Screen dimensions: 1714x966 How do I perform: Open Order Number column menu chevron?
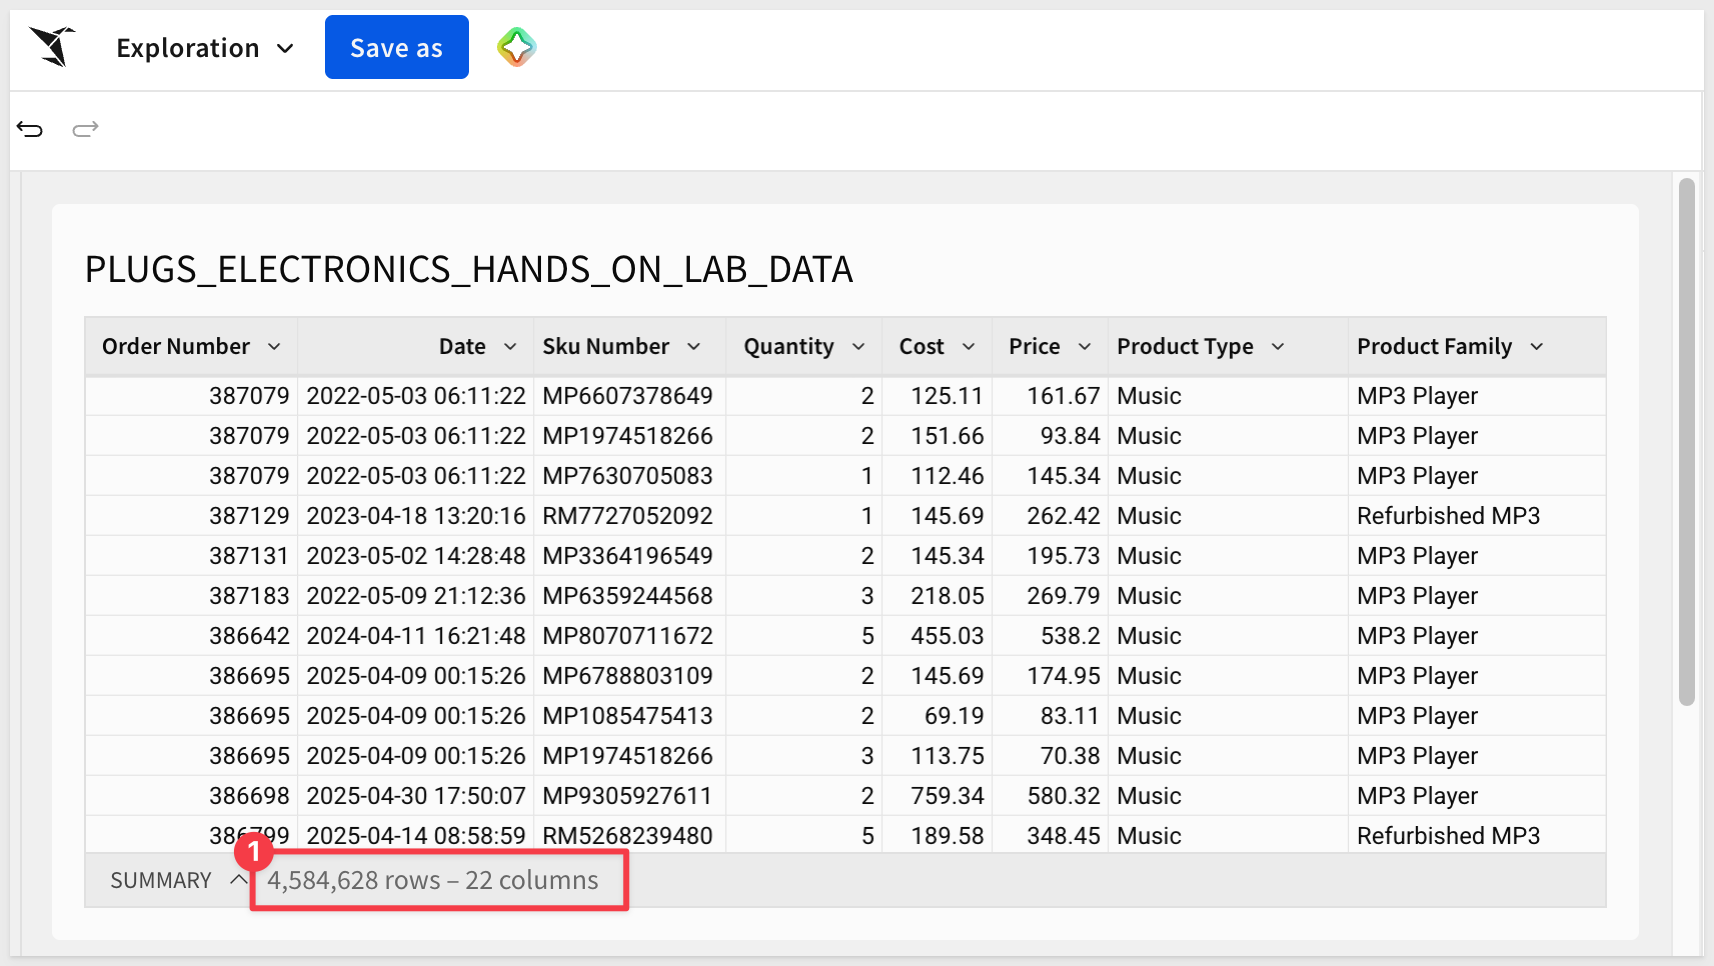[x=274, y=346]
